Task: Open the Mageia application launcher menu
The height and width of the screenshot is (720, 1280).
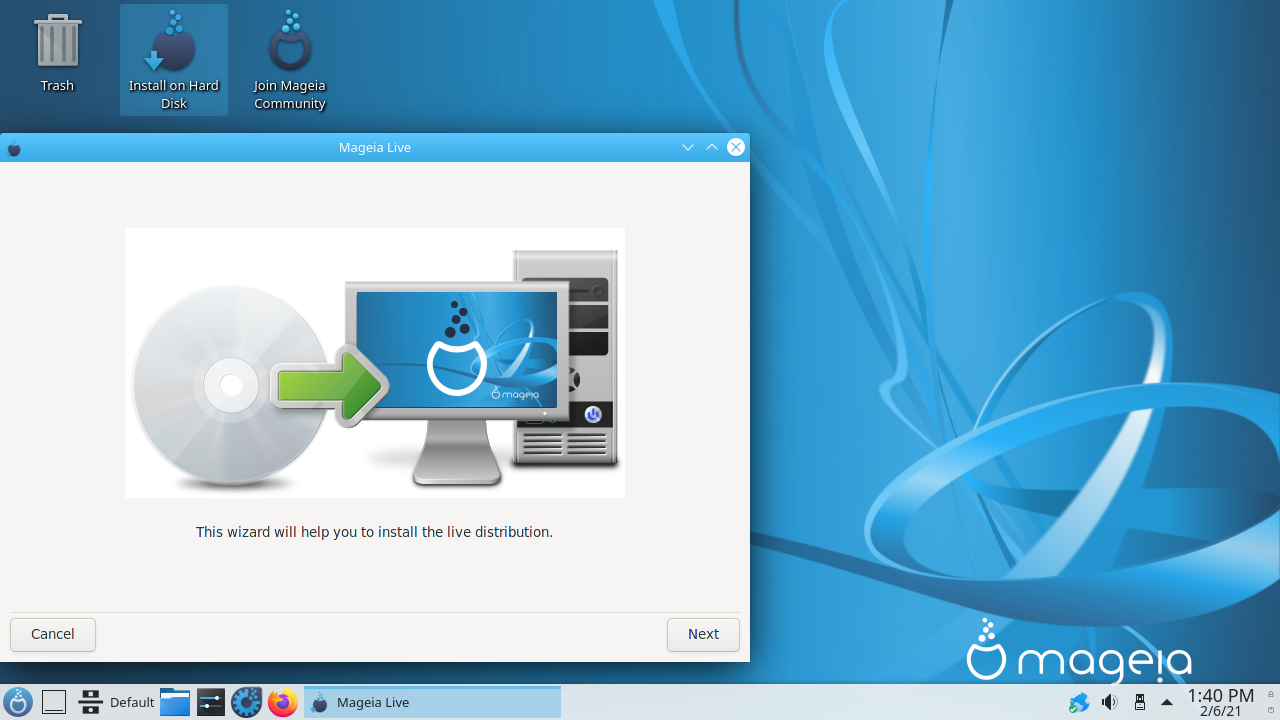Action: (x=18, y=702)
